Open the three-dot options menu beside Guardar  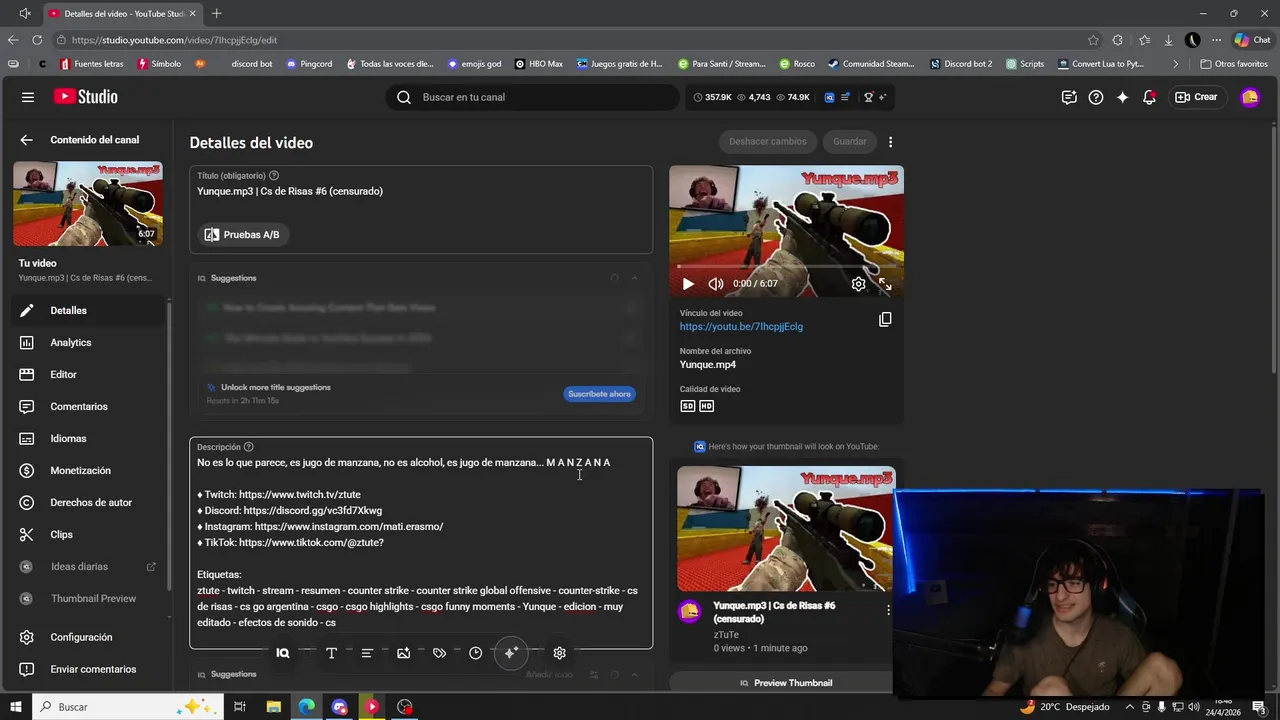click(x=890, y=141)
